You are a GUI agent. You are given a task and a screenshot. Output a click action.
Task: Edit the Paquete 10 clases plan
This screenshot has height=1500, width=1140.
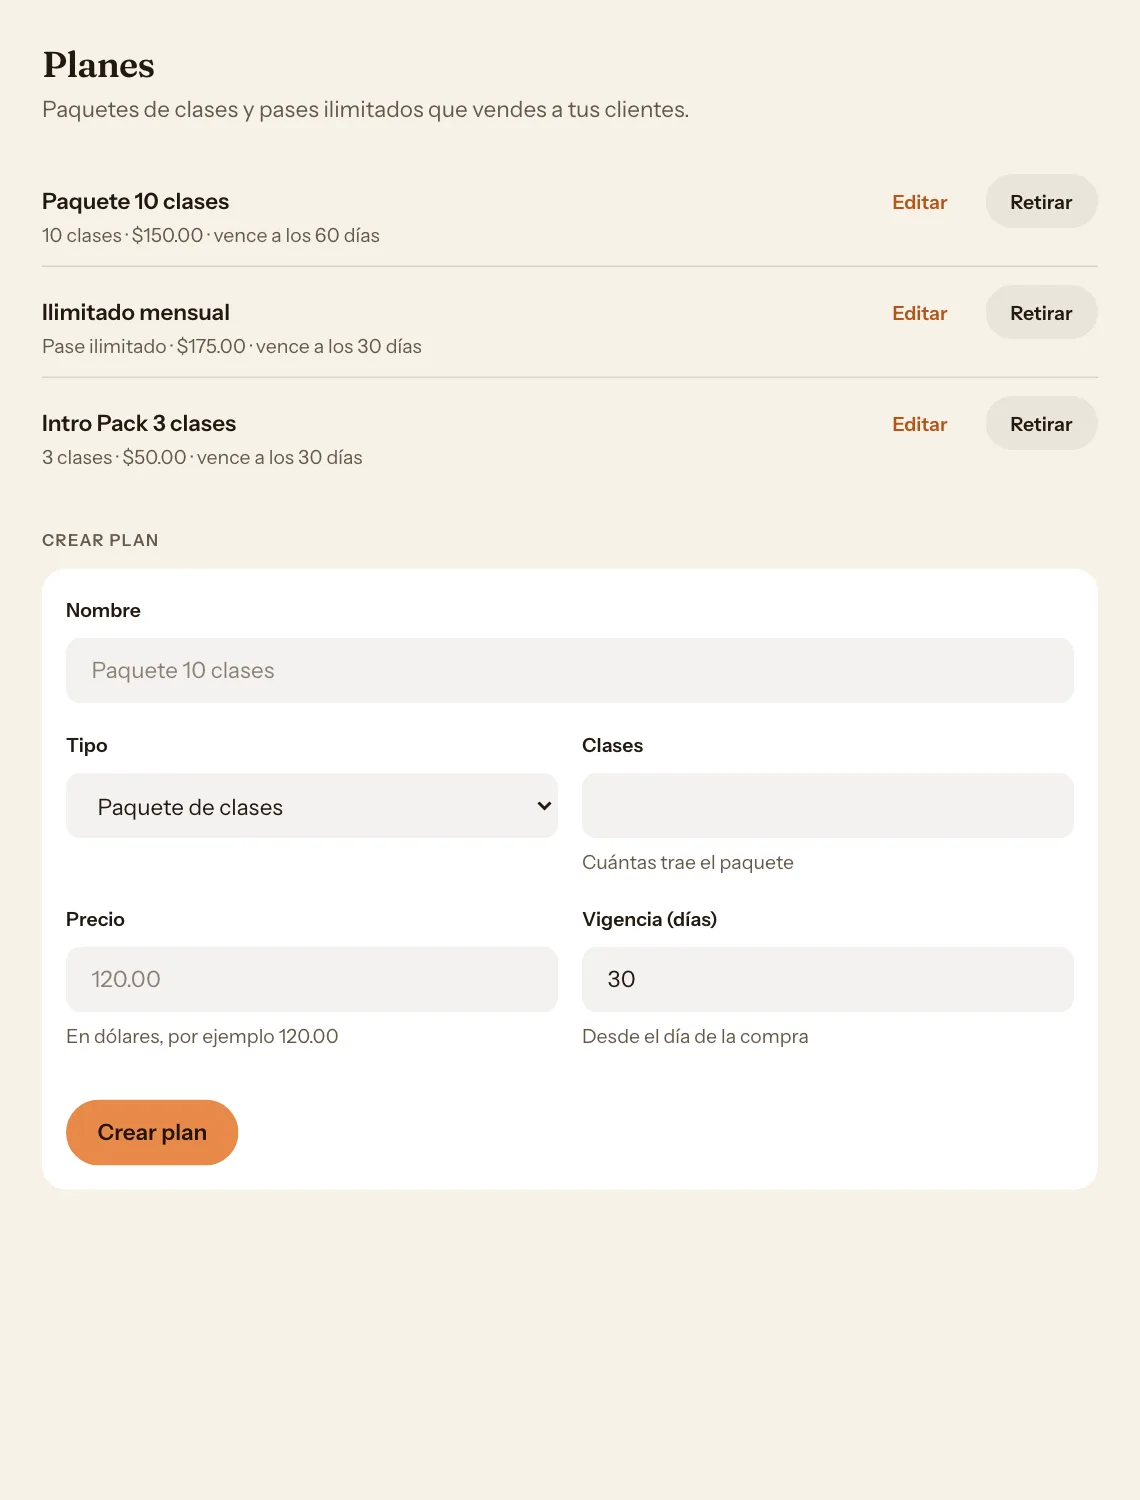919,202
